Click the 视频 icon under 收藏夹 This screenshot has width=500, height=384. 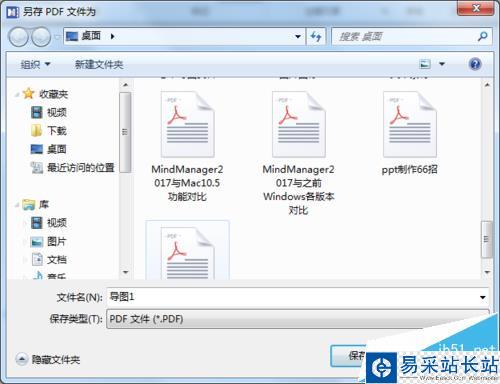point(37,112)
